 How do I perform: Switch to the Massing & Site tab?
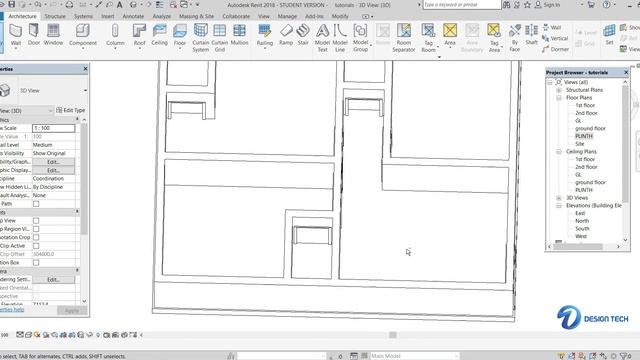(196, 16)
